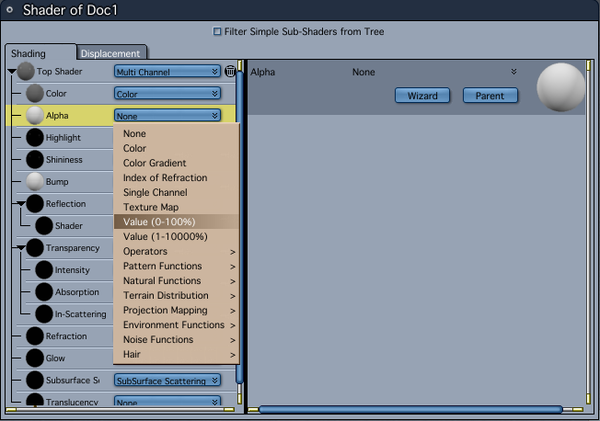The width and height of the screenshot is (600, 421).
Task: Open the Operators submenu
Action: point(176,251)
